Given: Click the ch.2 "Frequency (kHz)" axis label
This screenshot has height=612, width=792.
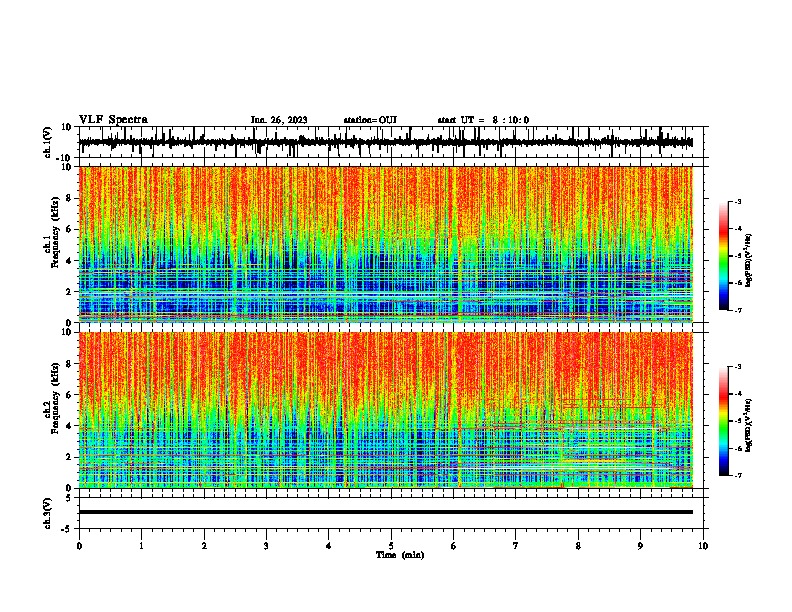Looking at the screenshot, I should pyautogui.click(x=55, y=398).
